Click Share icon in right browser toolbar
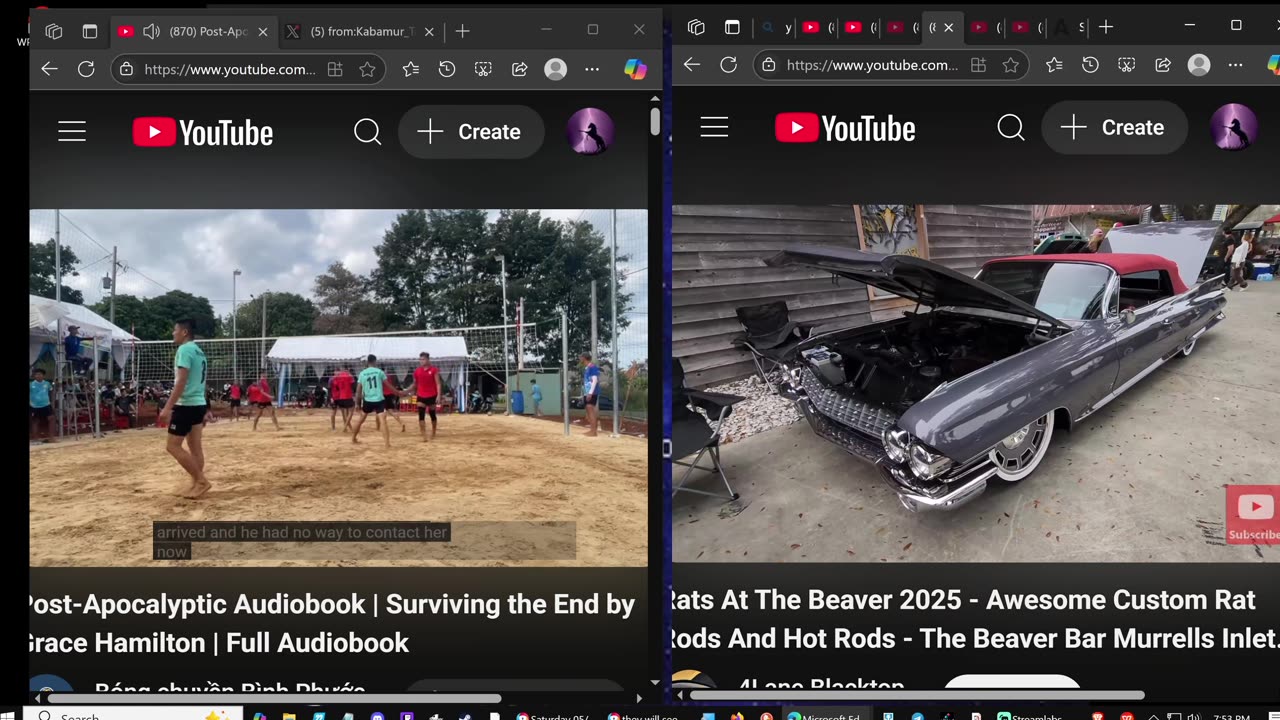This screenshot has height=720, width=1280. click(1163, 65)
